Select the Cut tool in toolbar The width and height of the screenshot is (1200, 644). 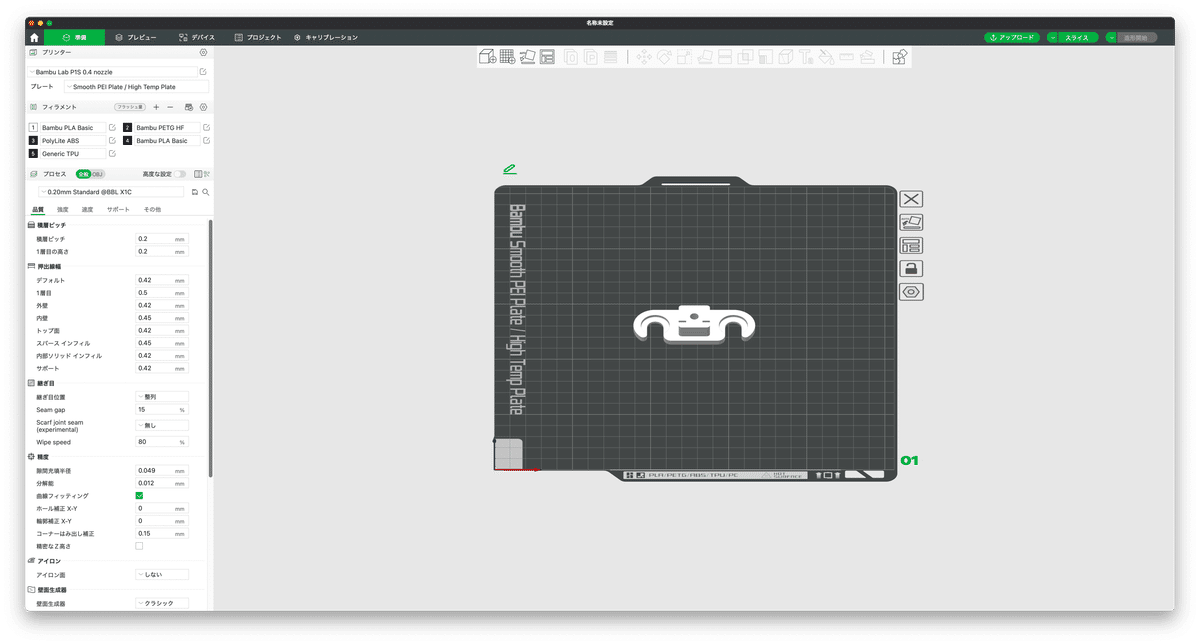click(725, 57)
